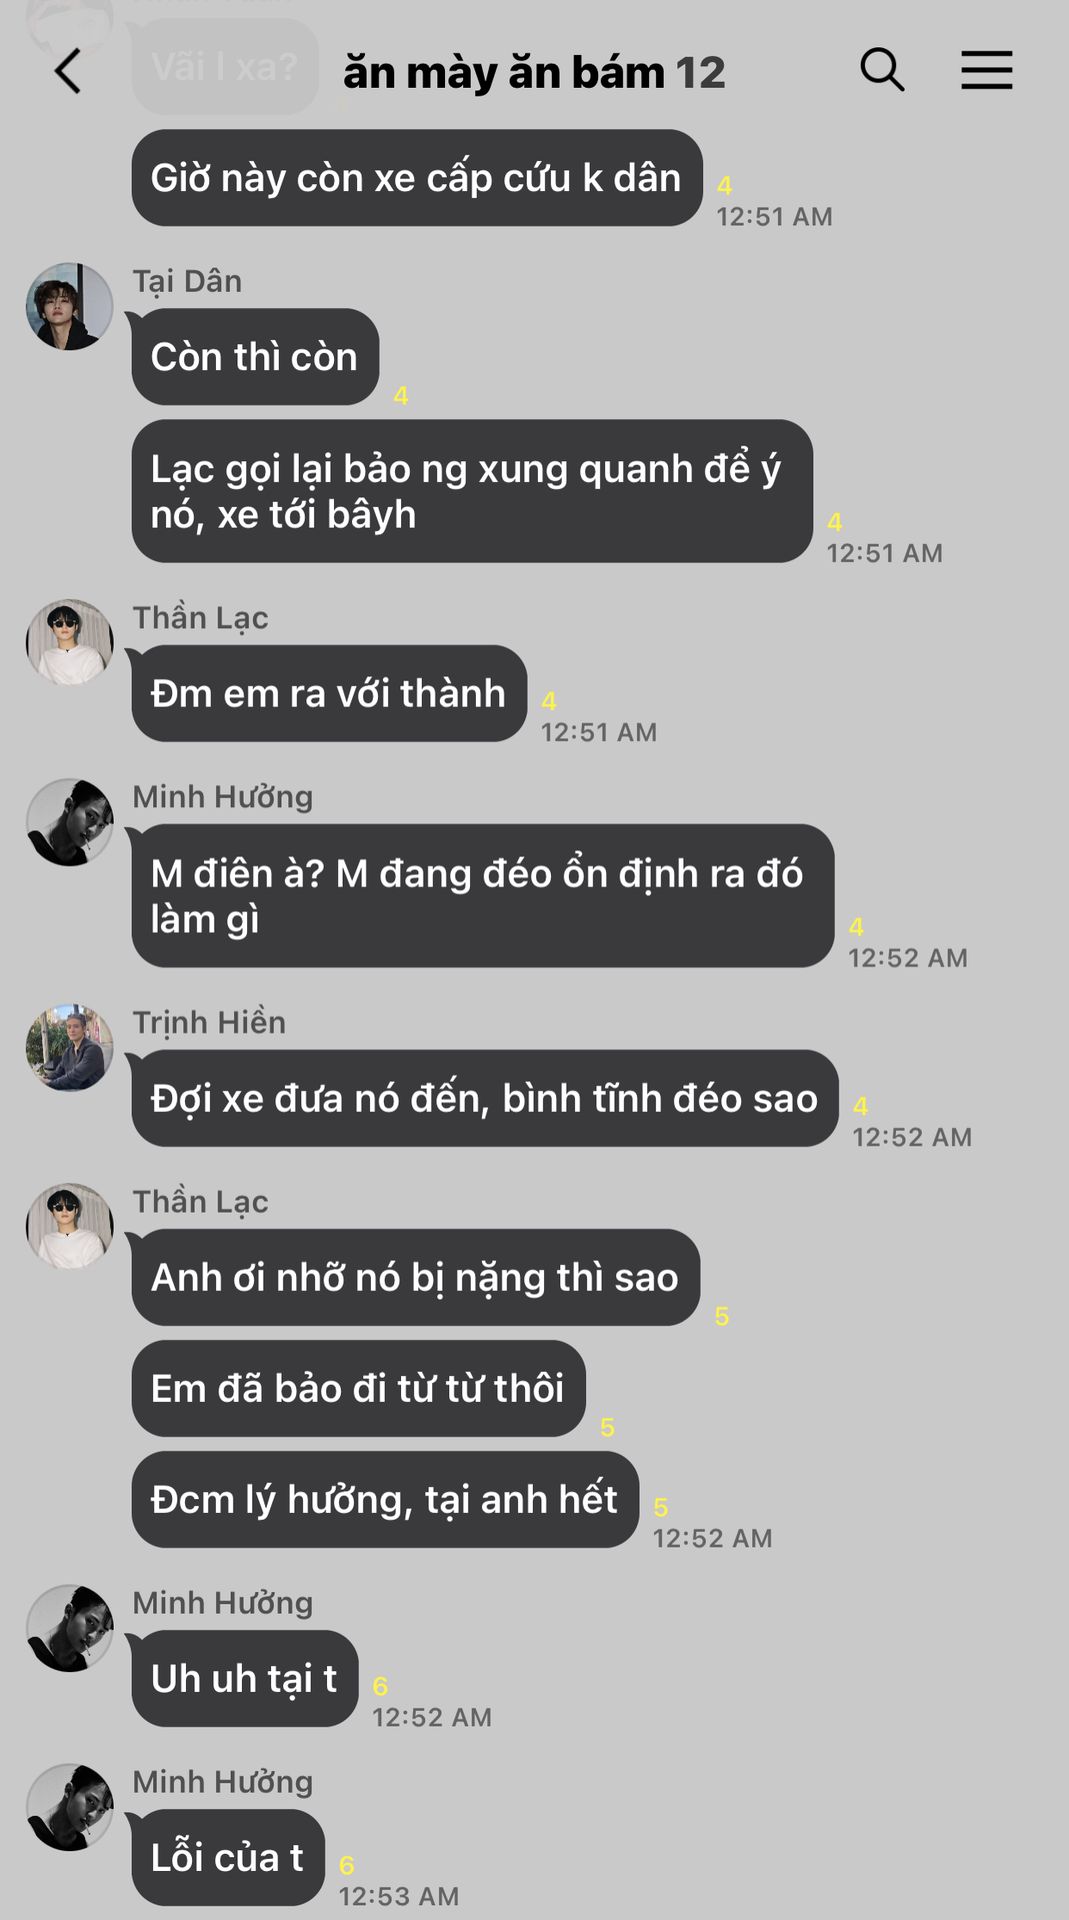Screen dimensions: 1069x1920
Task: Tap the sender name 'Trịnh Hiền'
Action: [209, 1022]
